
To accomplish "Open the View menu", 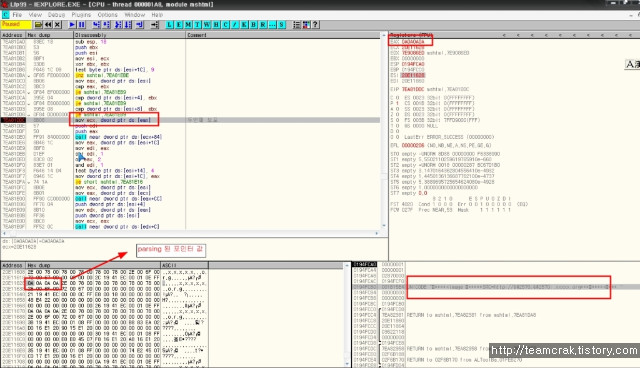I will click(x=35, y=15).
